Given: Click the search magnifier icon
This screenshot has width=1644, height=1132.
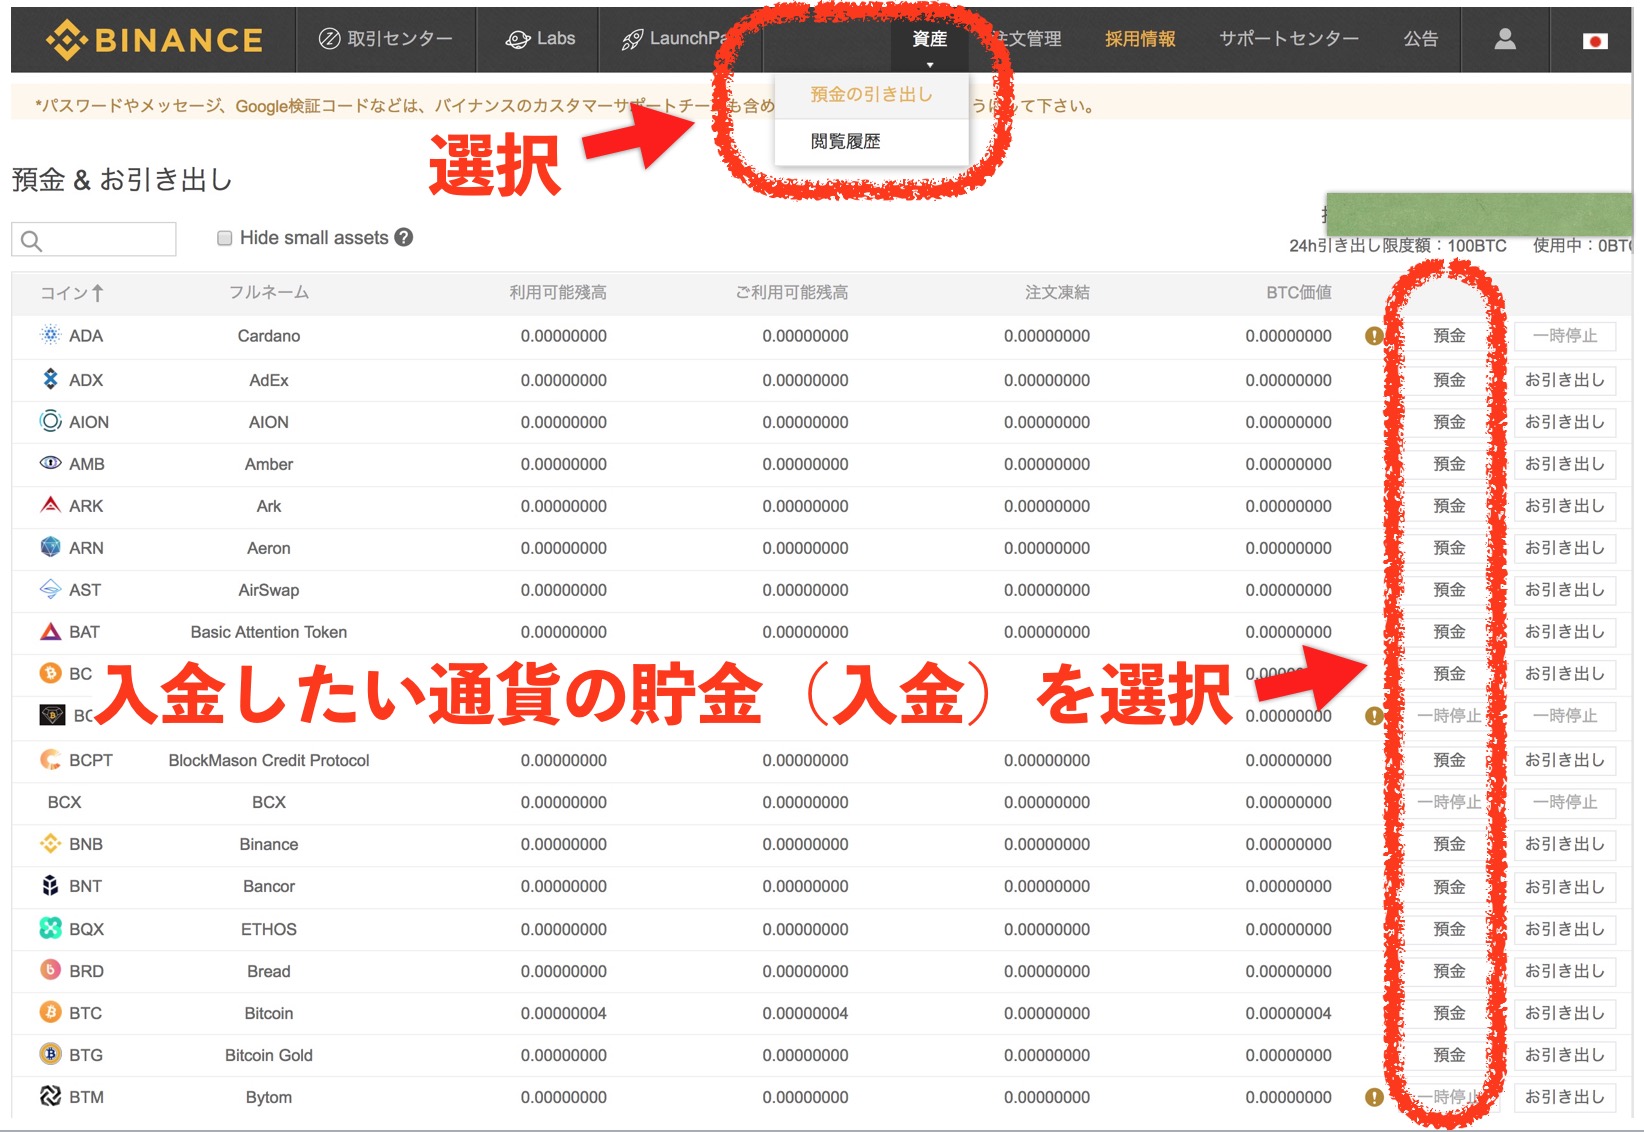Looking at the screenshot, I should pyautogui.click(x=31, y=239).
